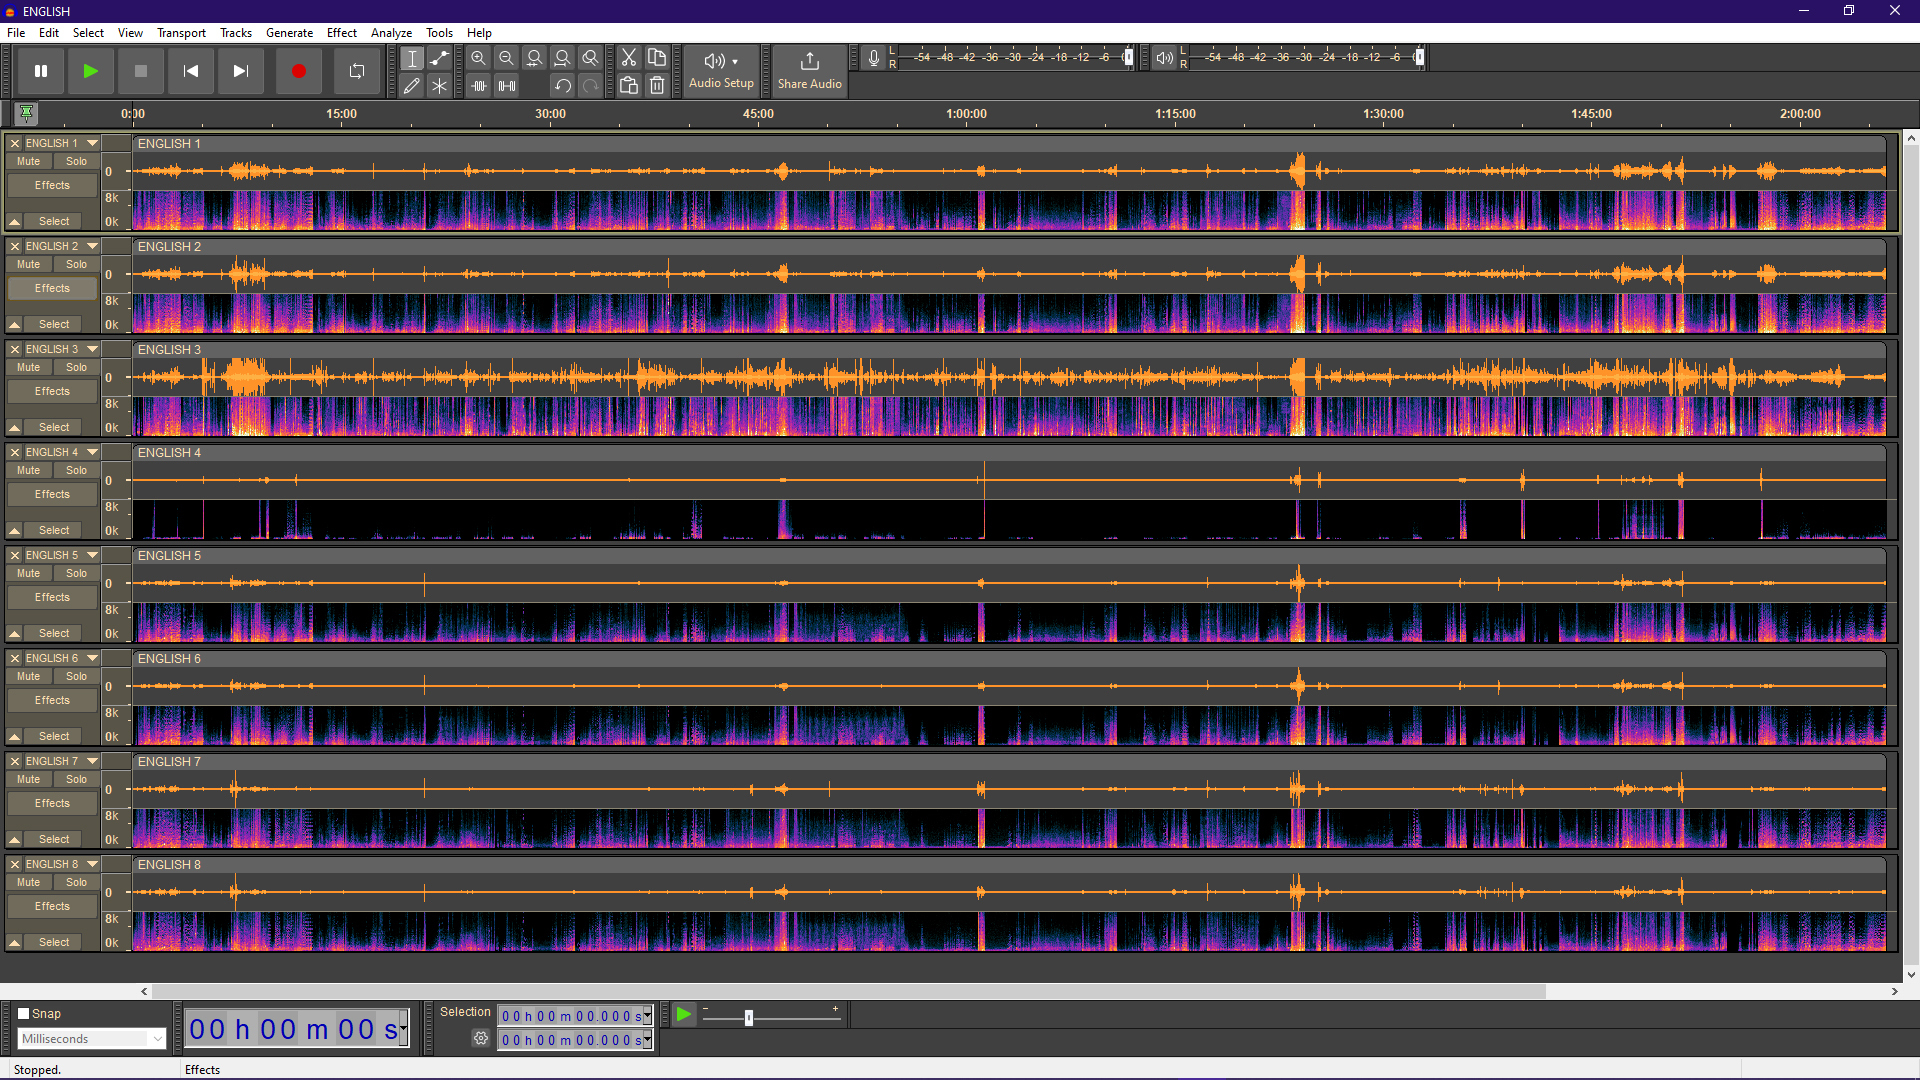Click the Cut scissors icon
The image size is (1920, 1080).
click(629, 58)
